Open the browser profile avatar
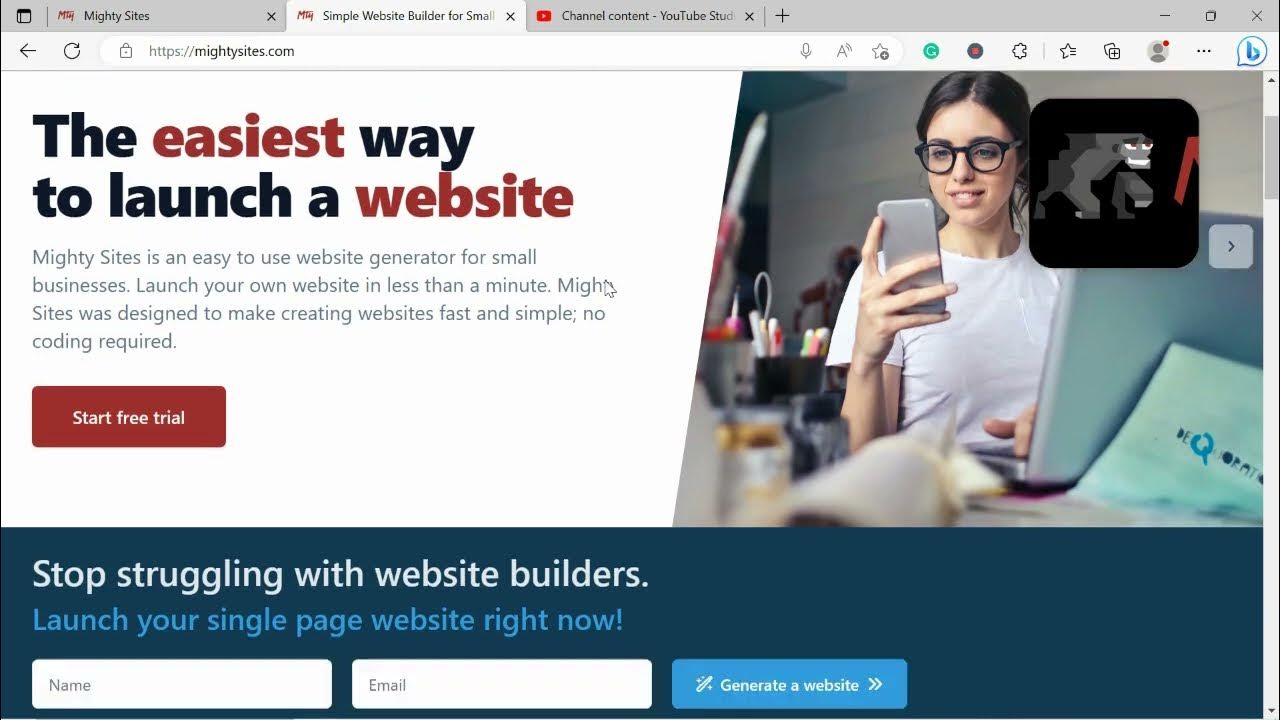This screenshot has height=720, width=1280. 1158,51
